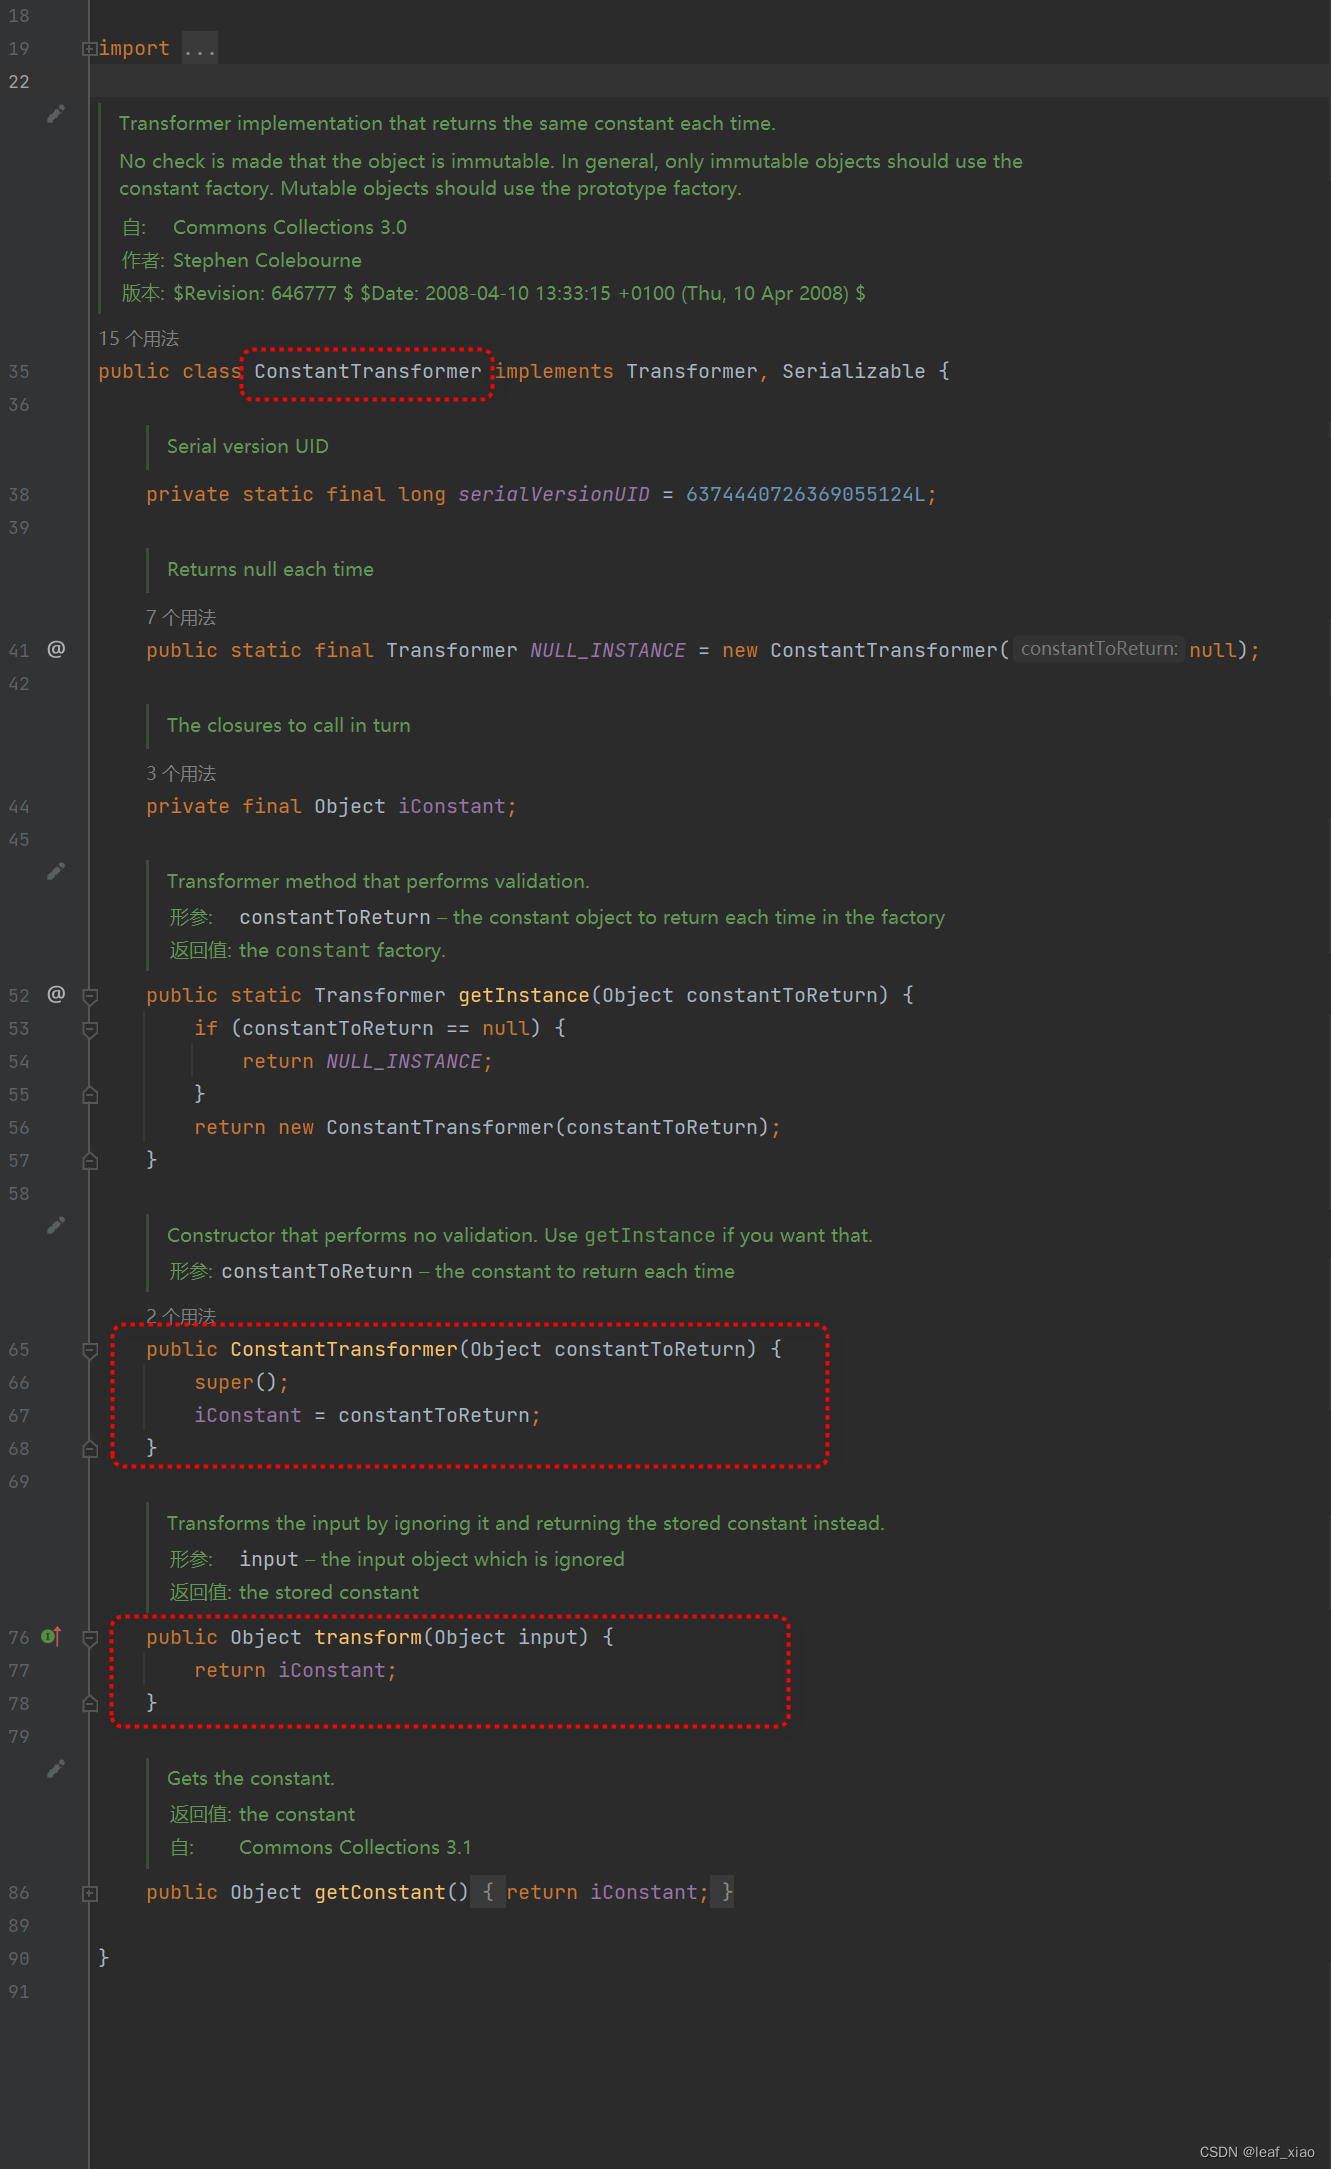Click fold end marker on line 68
1331x2169 pixels.
point(89,1449)
